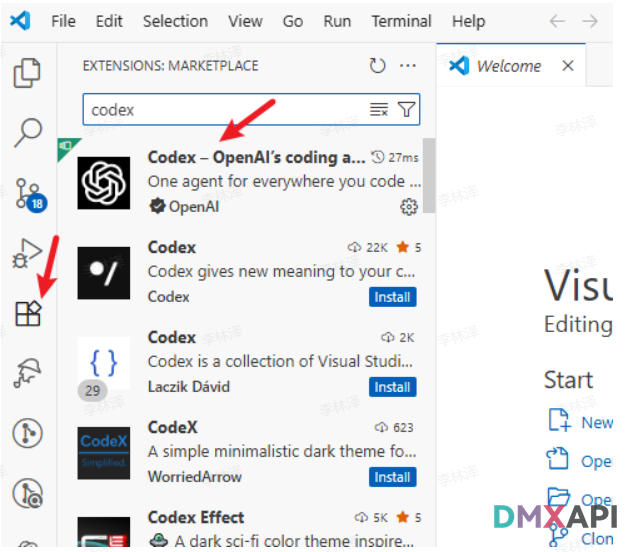Click the OpenAI logo extension thumbnail
The width and height of the screenshot is (639, 552).
(x=104, y=183)
